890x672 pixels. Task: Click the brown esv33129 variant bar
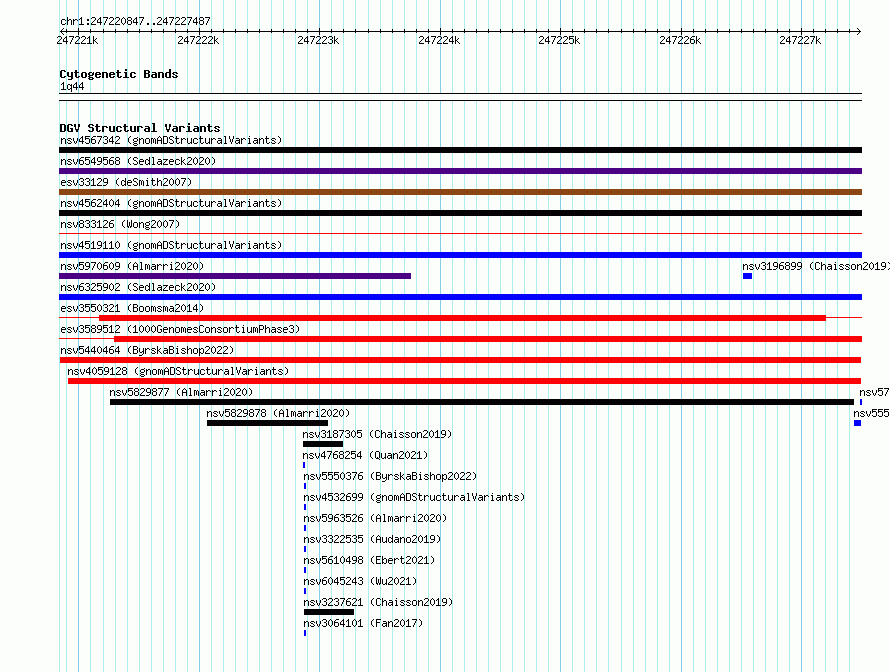click(x=460, y=192)
